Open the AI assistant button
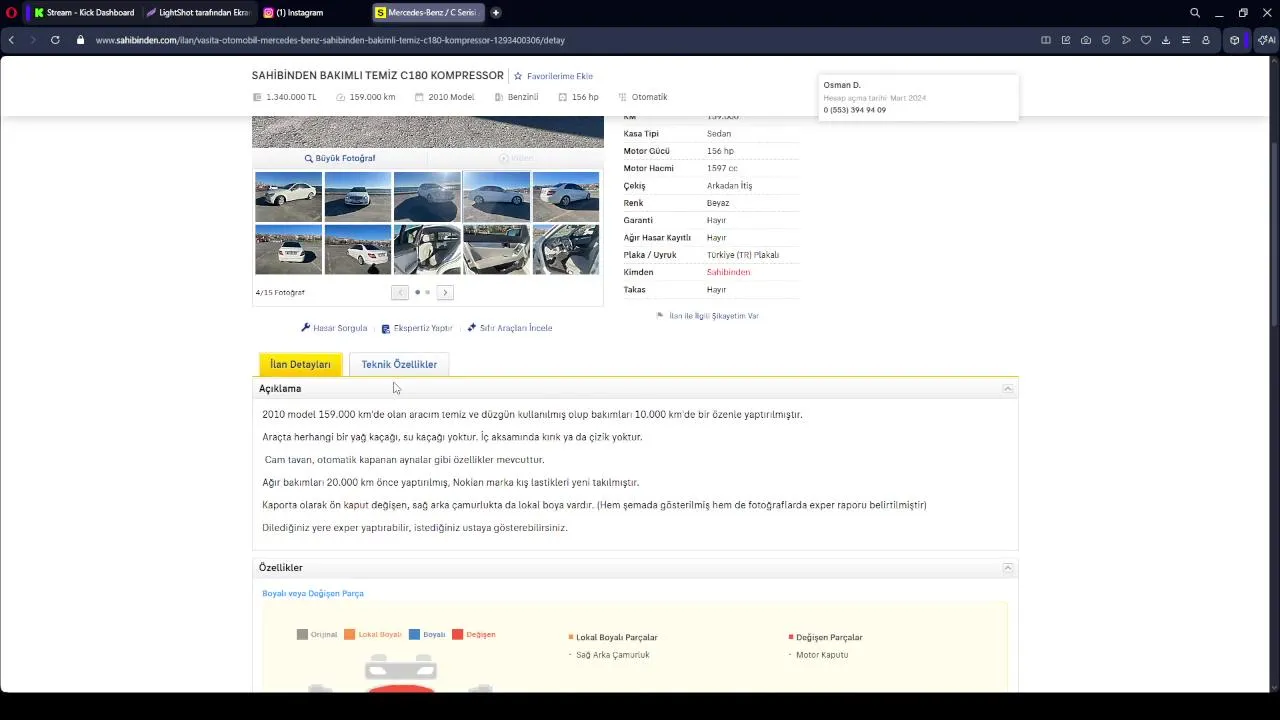The height and width of the screenshot is (720, 1280). tap(1265, 40)
